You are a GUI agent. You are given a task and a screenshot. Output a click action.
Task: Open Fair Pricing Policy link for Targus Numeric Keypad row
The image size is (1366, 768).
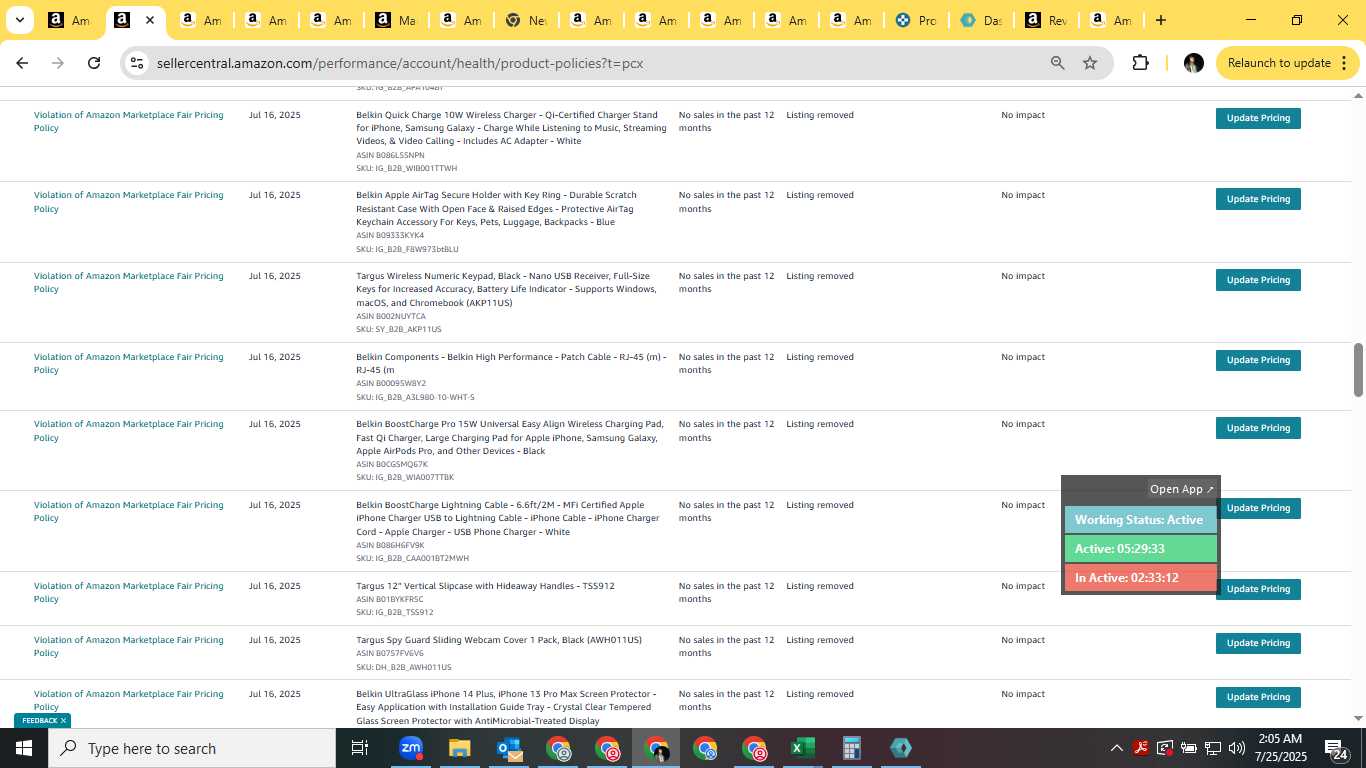tap(129, 282)
